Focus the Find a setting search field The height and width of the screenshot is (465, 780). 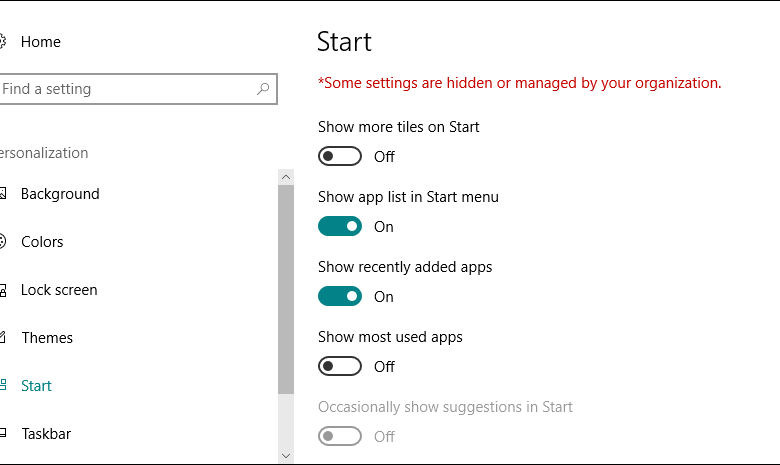(x=125, y=89)
